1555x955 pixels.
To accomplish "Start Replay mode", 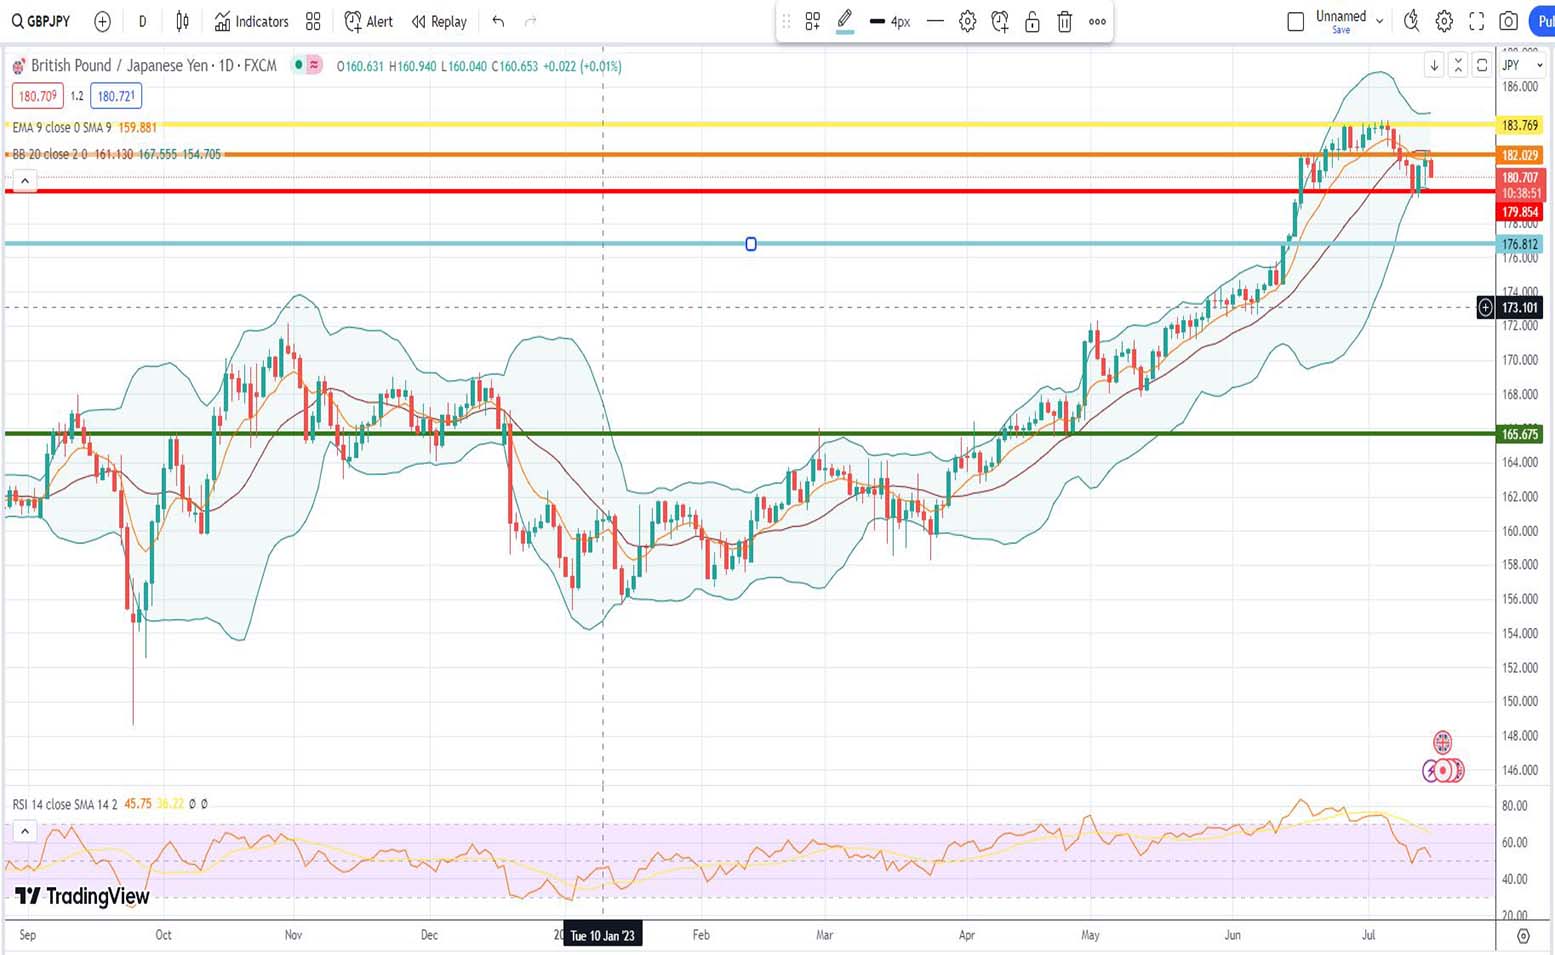I will (x=439, y=21).
